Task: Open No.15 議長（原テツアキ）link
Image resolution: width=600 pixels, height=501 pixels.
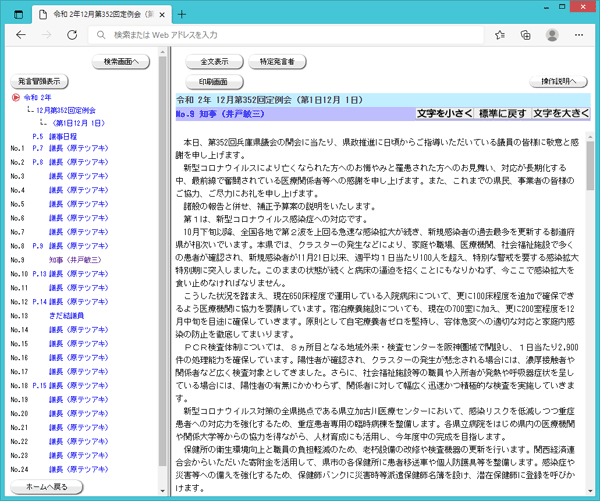Action: pyautogui.click(x=78, y=344)
